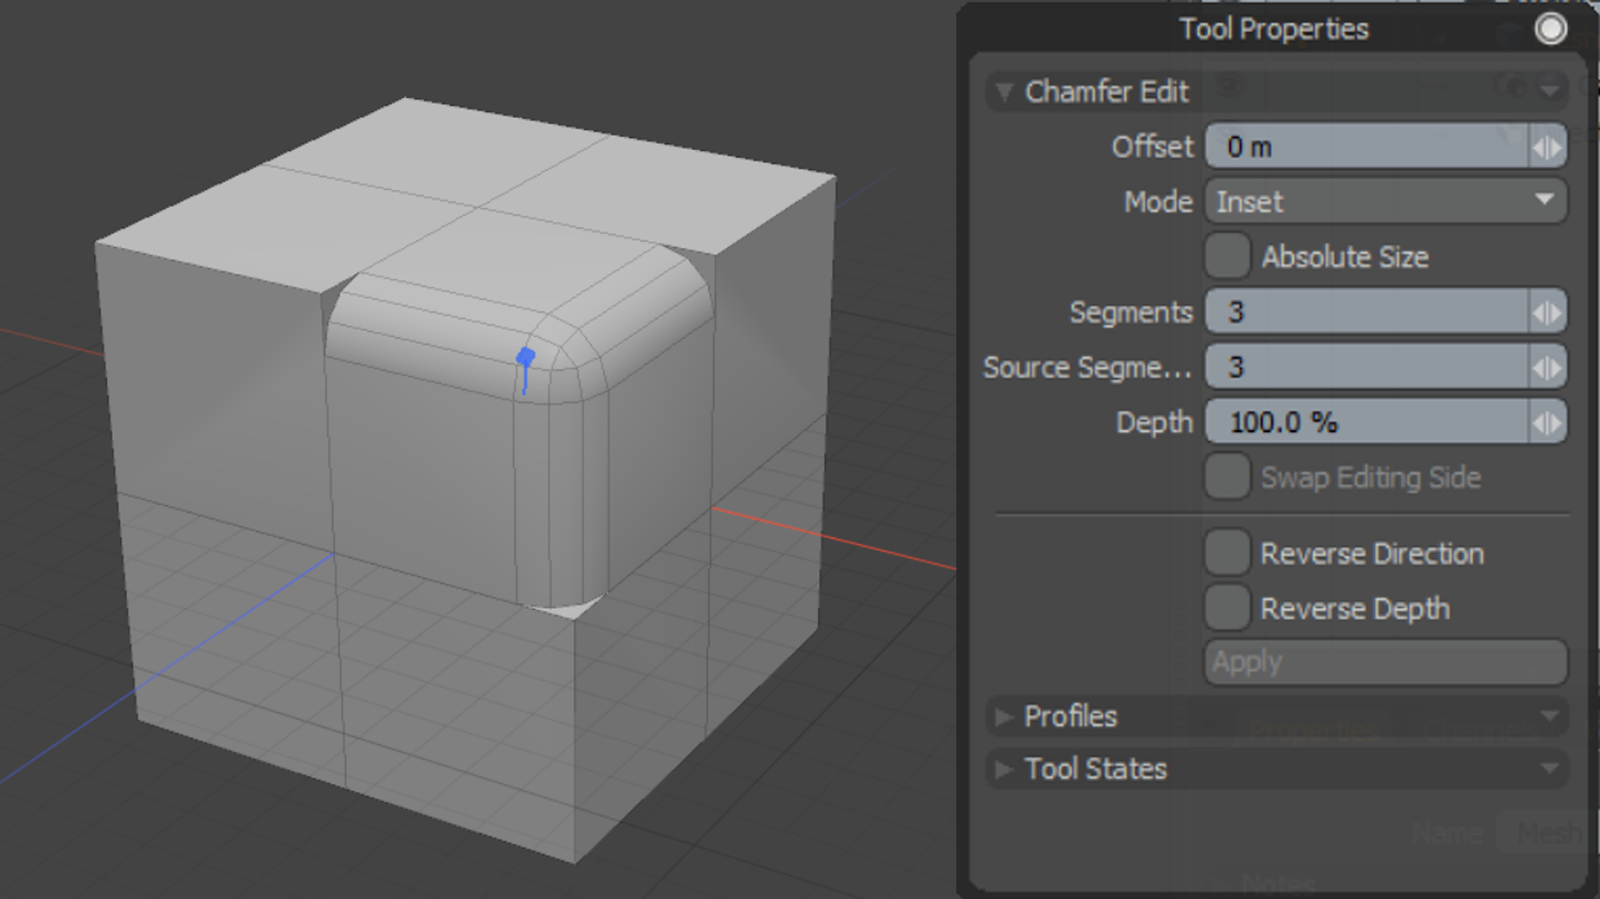Enable the Absolute Size checkbox
Screen dimensions: 1600x899
point(1227,256)
